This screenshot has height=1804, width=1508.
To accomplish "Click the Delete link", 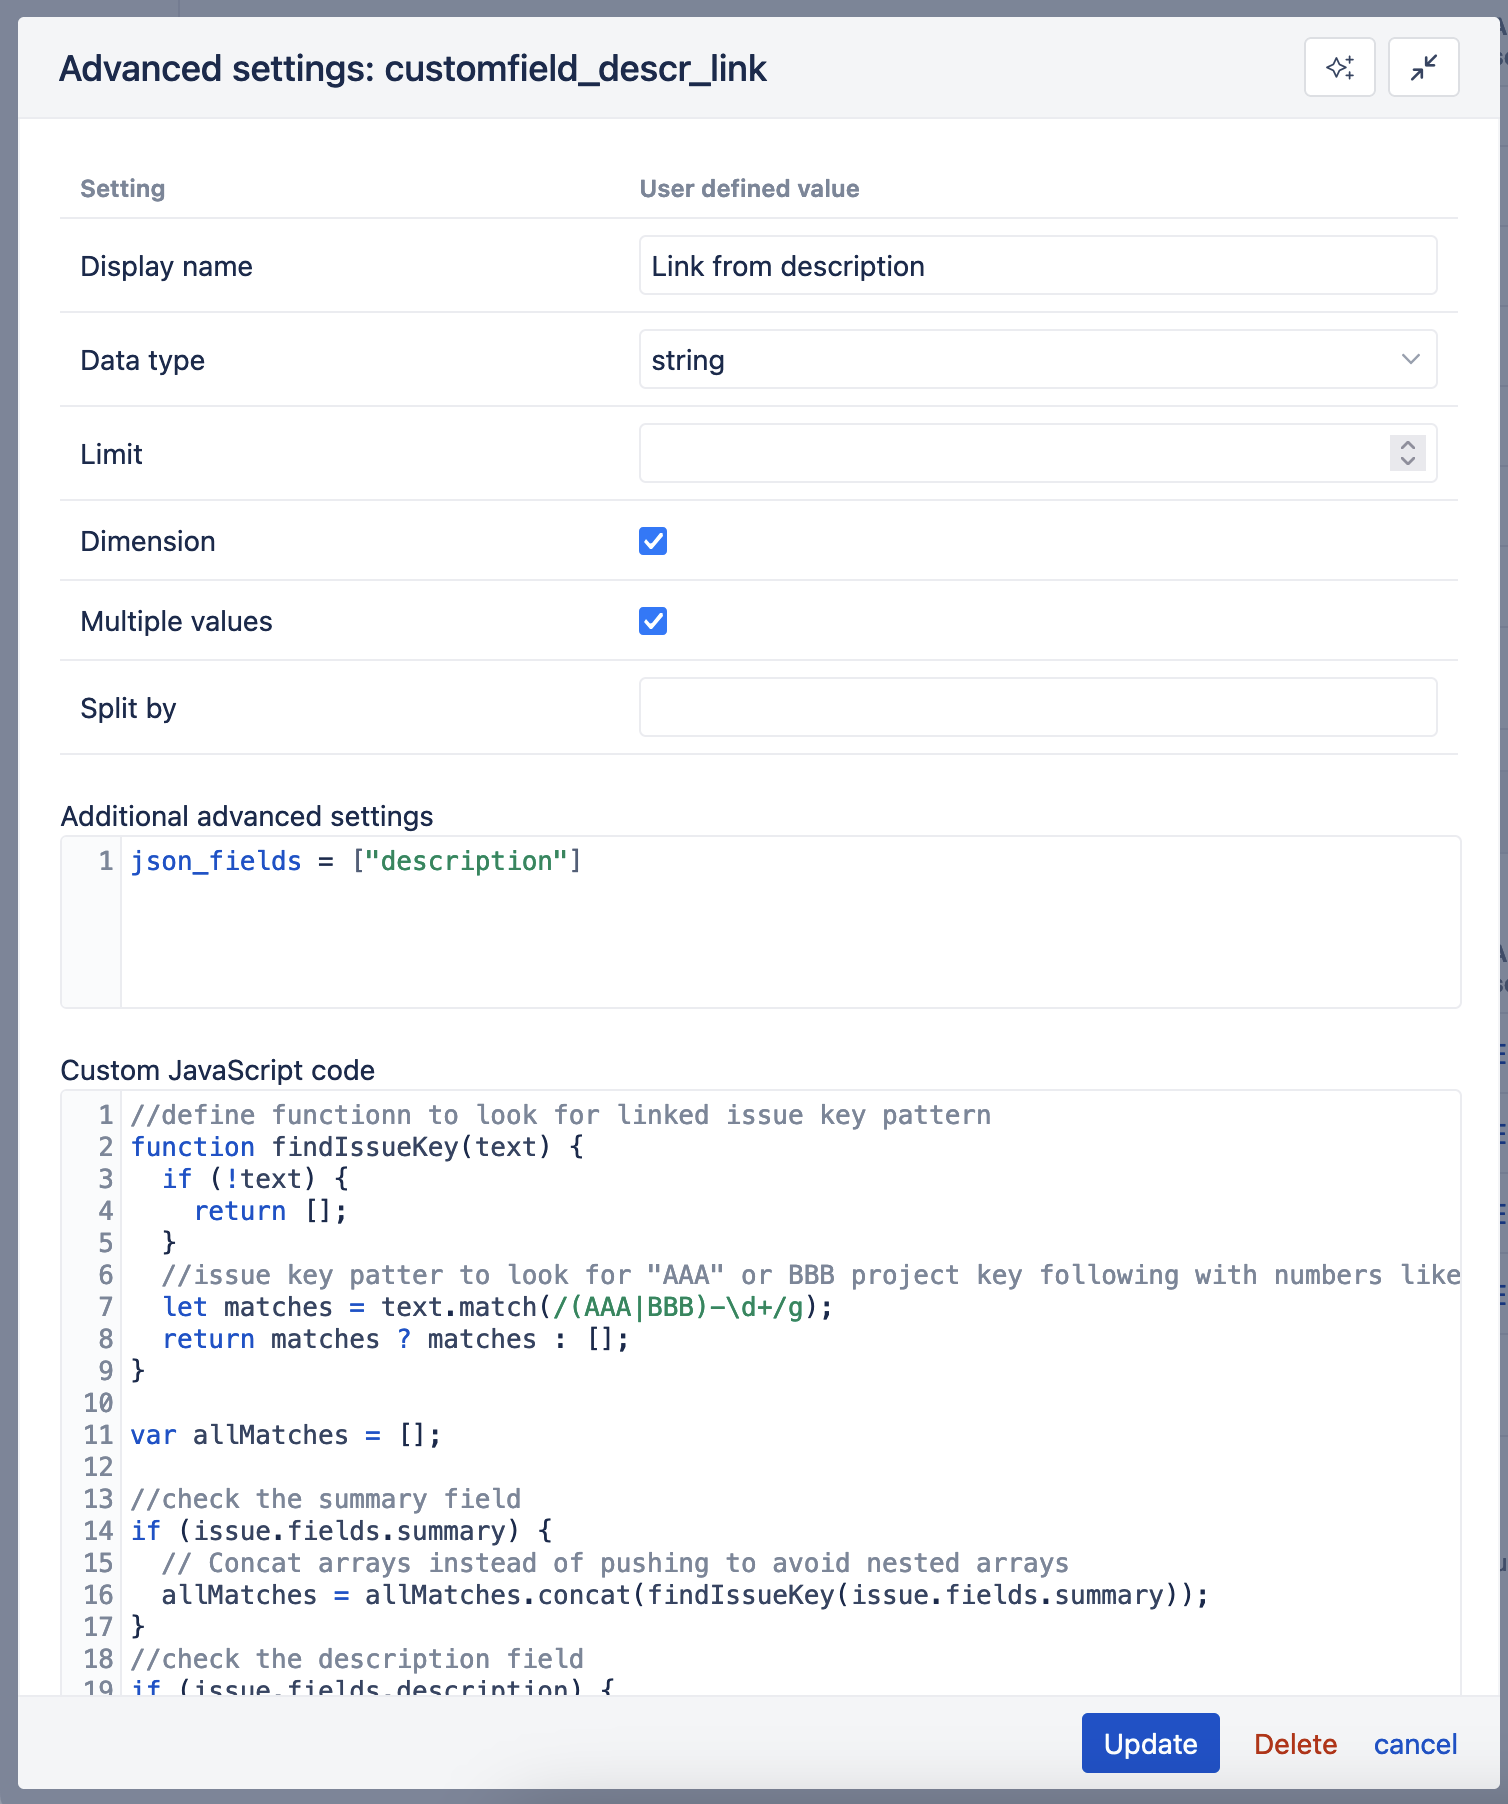I will 1295,1744.
